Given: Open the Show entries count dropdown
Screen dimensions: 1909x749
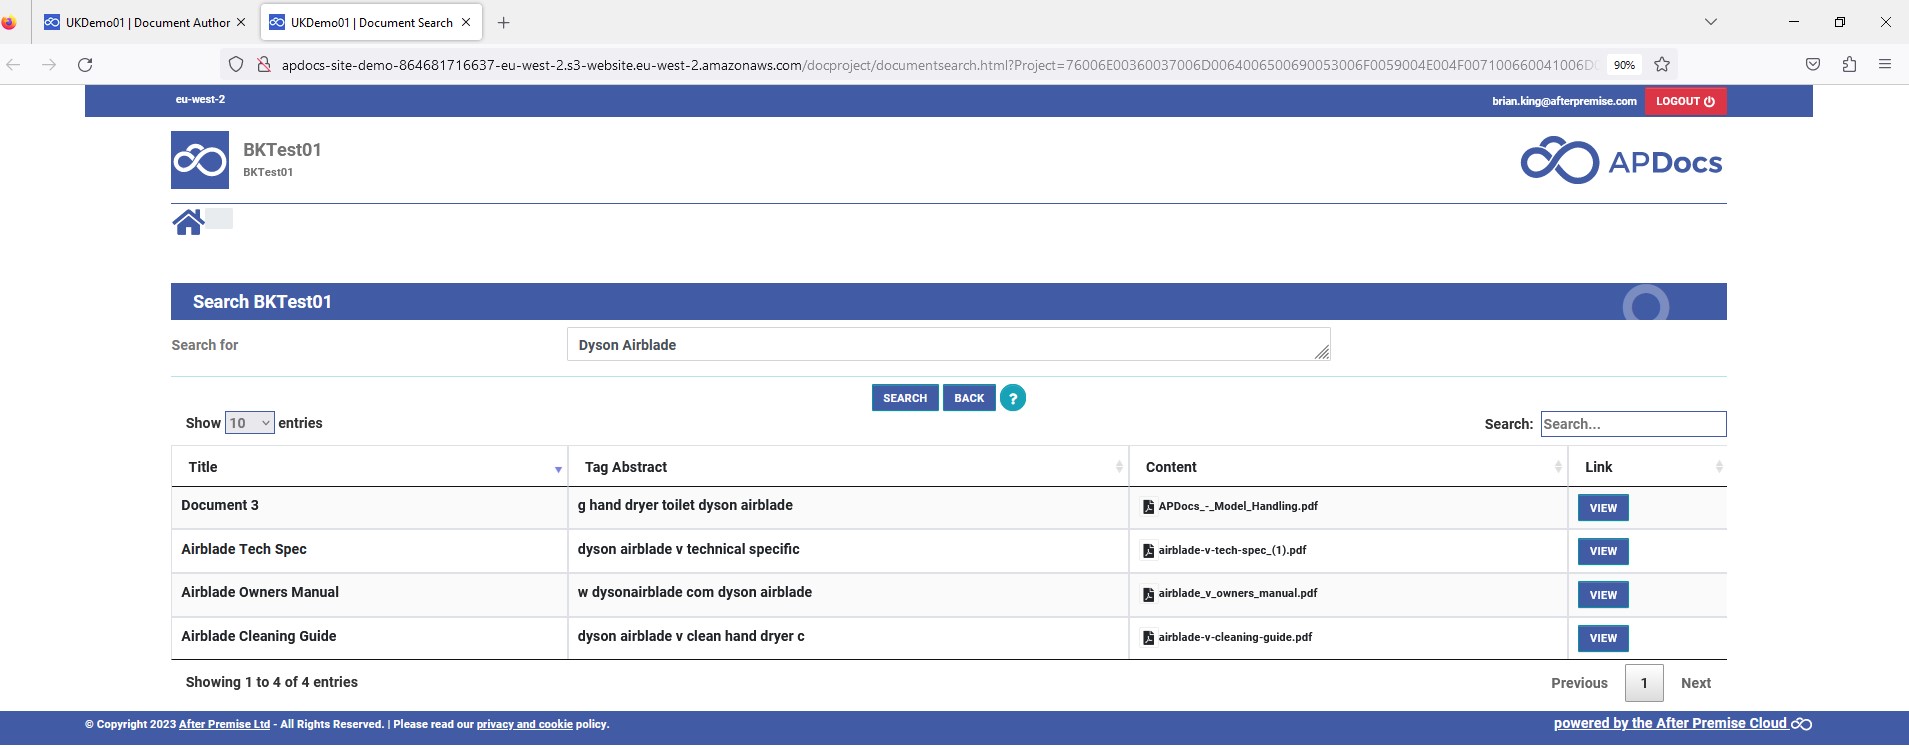Looking at the screenshot, I should [250, 423].
